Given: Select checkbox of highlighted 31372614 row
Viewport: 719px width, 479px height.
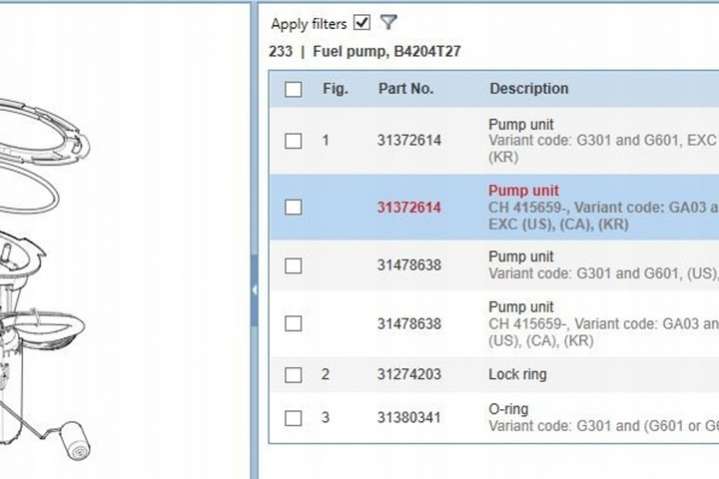Looking at the screenshot, I should 293,207.
